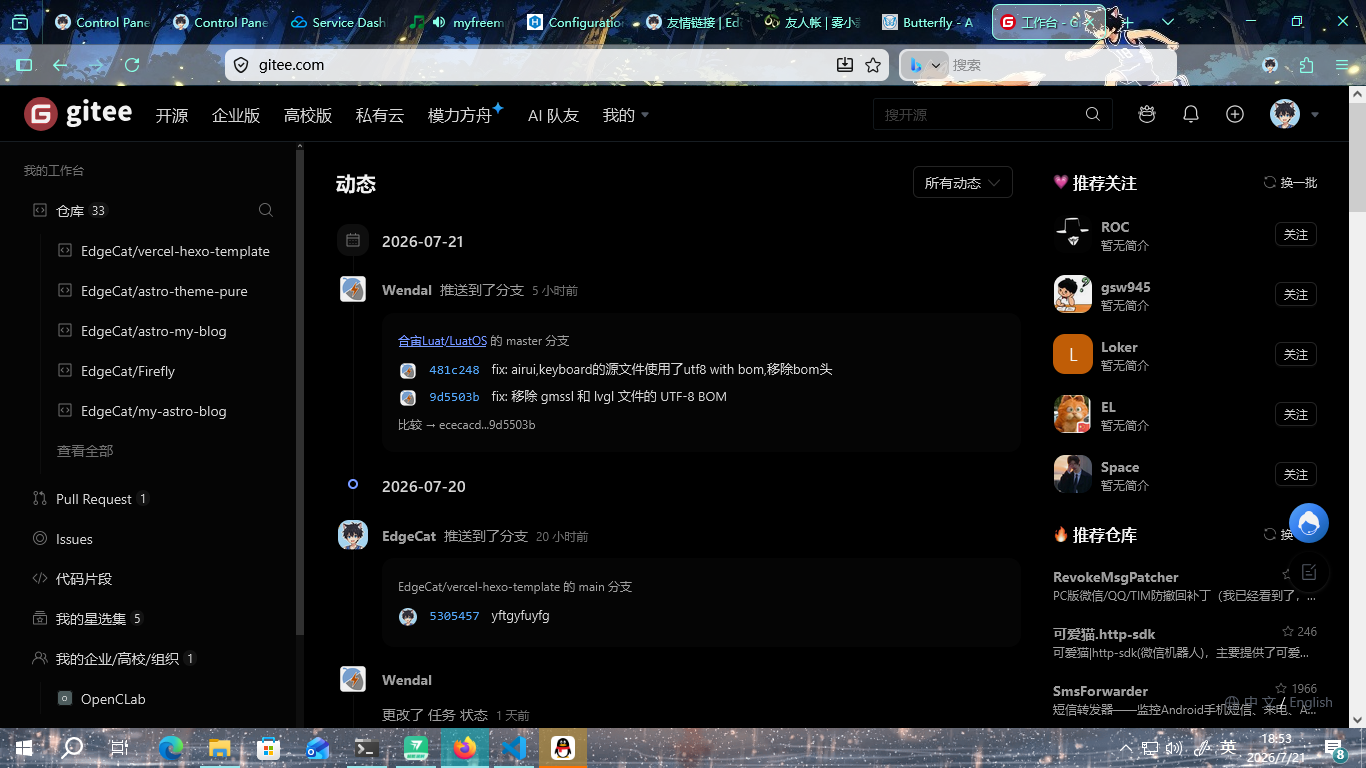Screen dimensions: 1366x768
Task: Click the floating feedback note icon
Action: pyautogui.click(x=1309, y=572)
